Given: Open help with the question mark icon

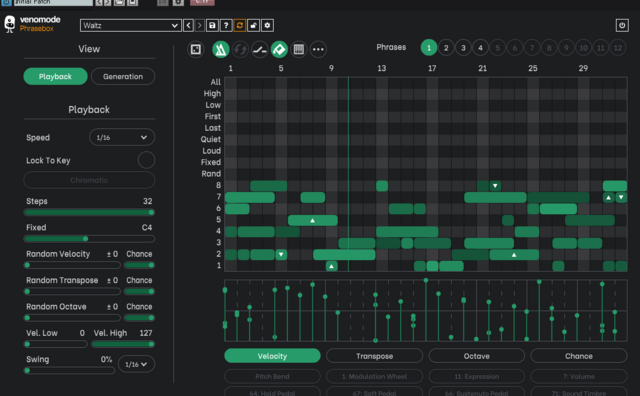Looking at the screenshot, I should click(x=226, y=25).
